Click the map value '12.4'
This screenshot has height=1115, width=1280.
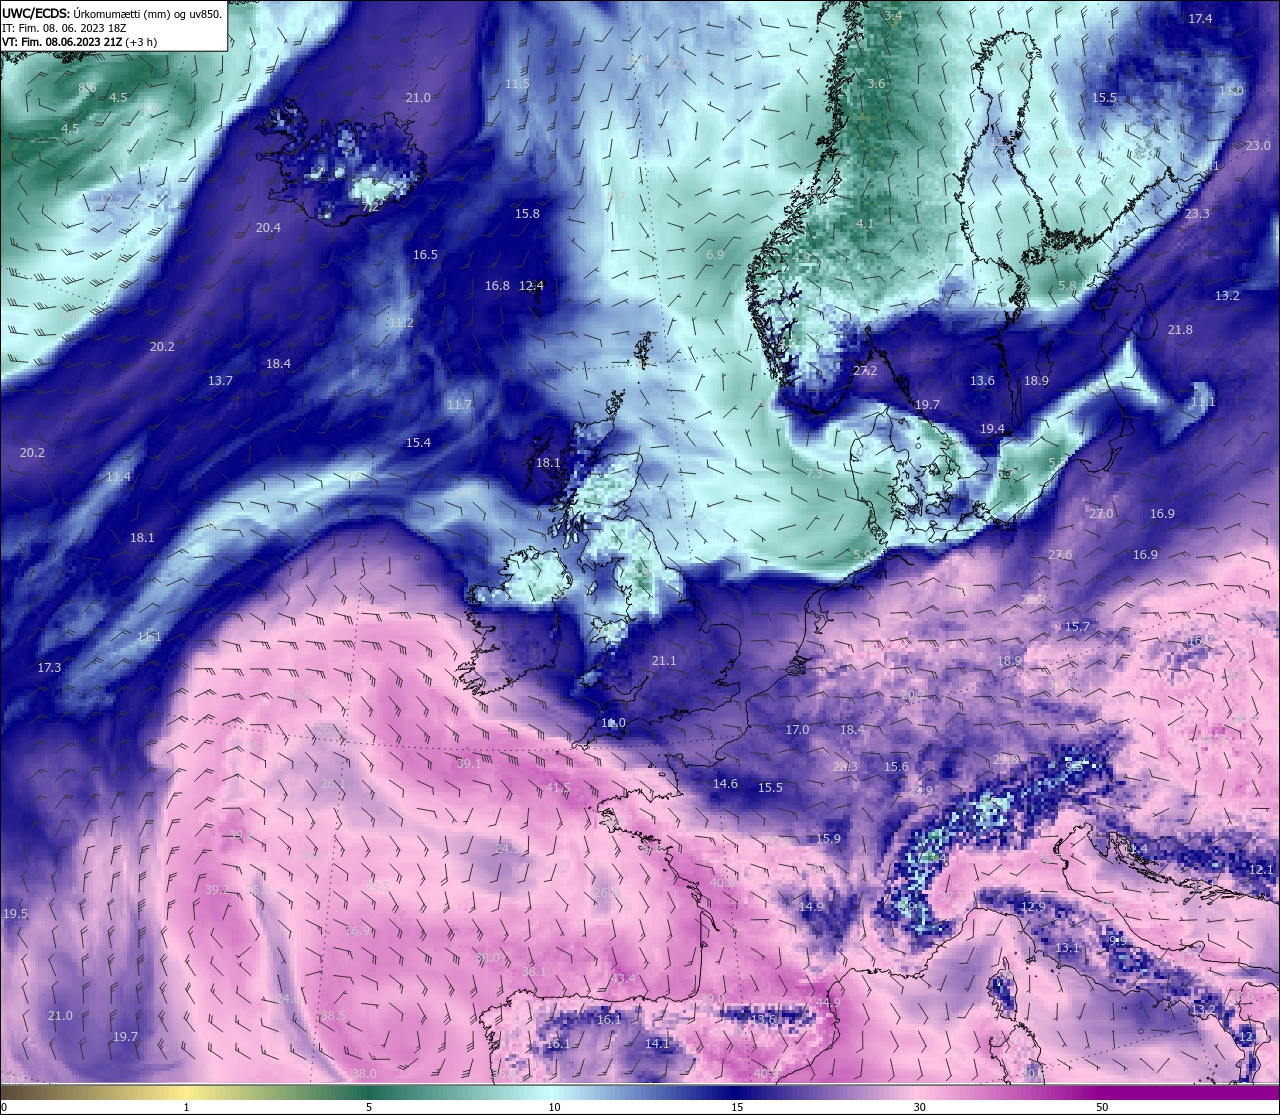click(531, 286)
